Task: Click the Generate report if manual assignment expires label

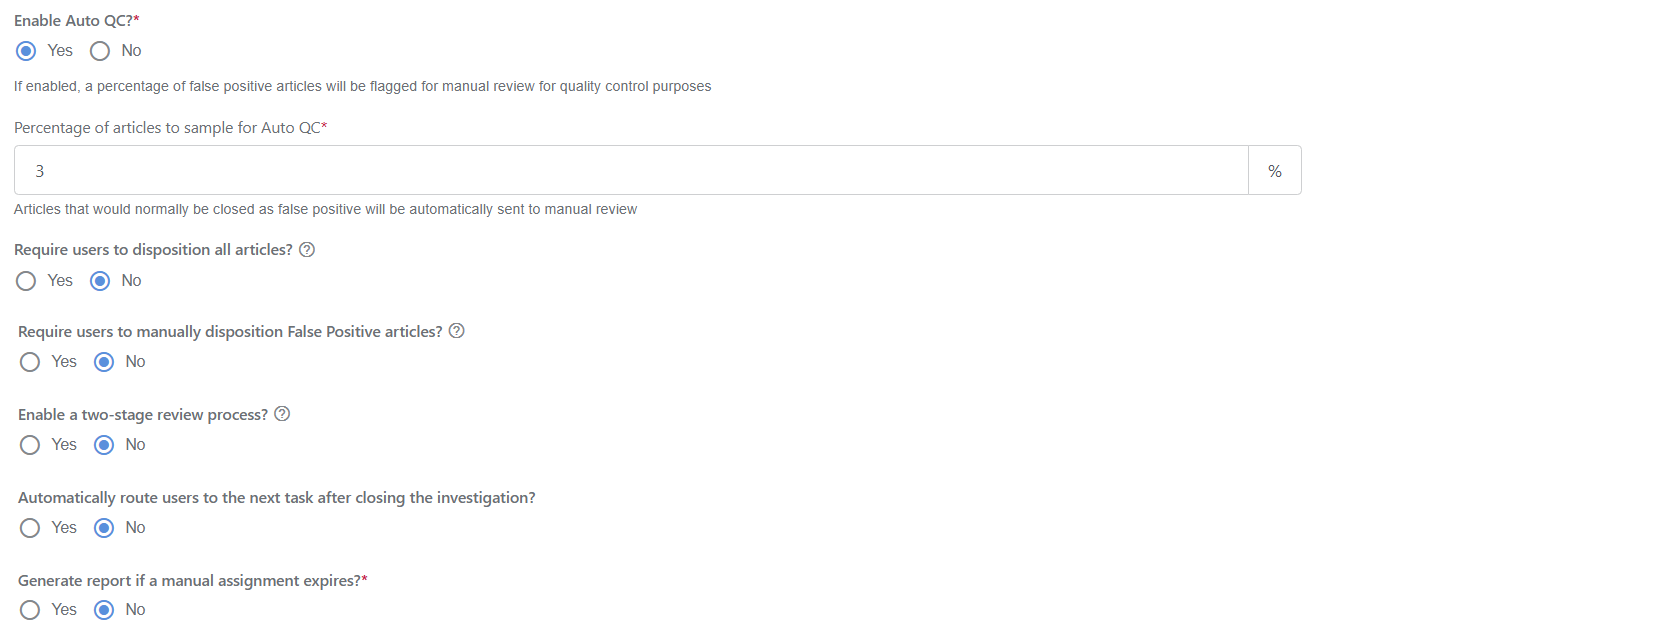Action: [193, 581]
